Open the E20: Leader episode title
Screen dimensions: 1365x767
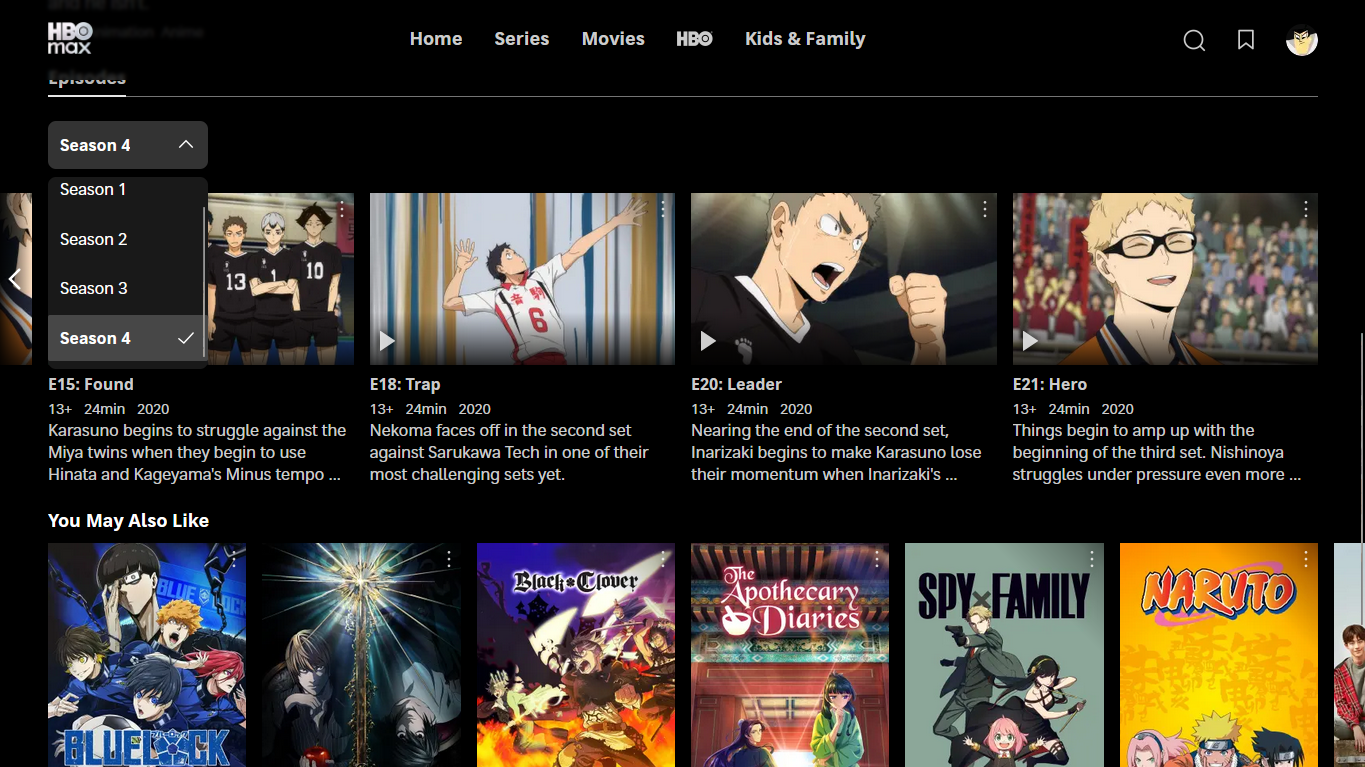point(736,384)
